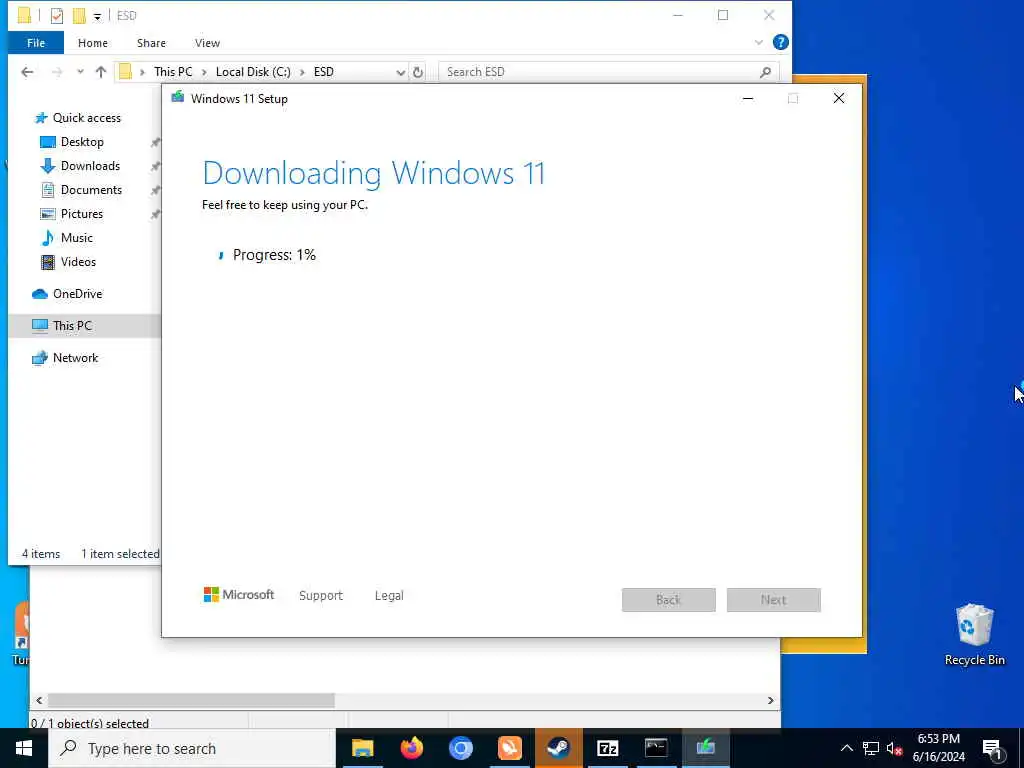Image resolution: width=1024 pixels, height=768 pixels.
Task: Open the Windows Start menu
Action: click(x=24, y=748)
